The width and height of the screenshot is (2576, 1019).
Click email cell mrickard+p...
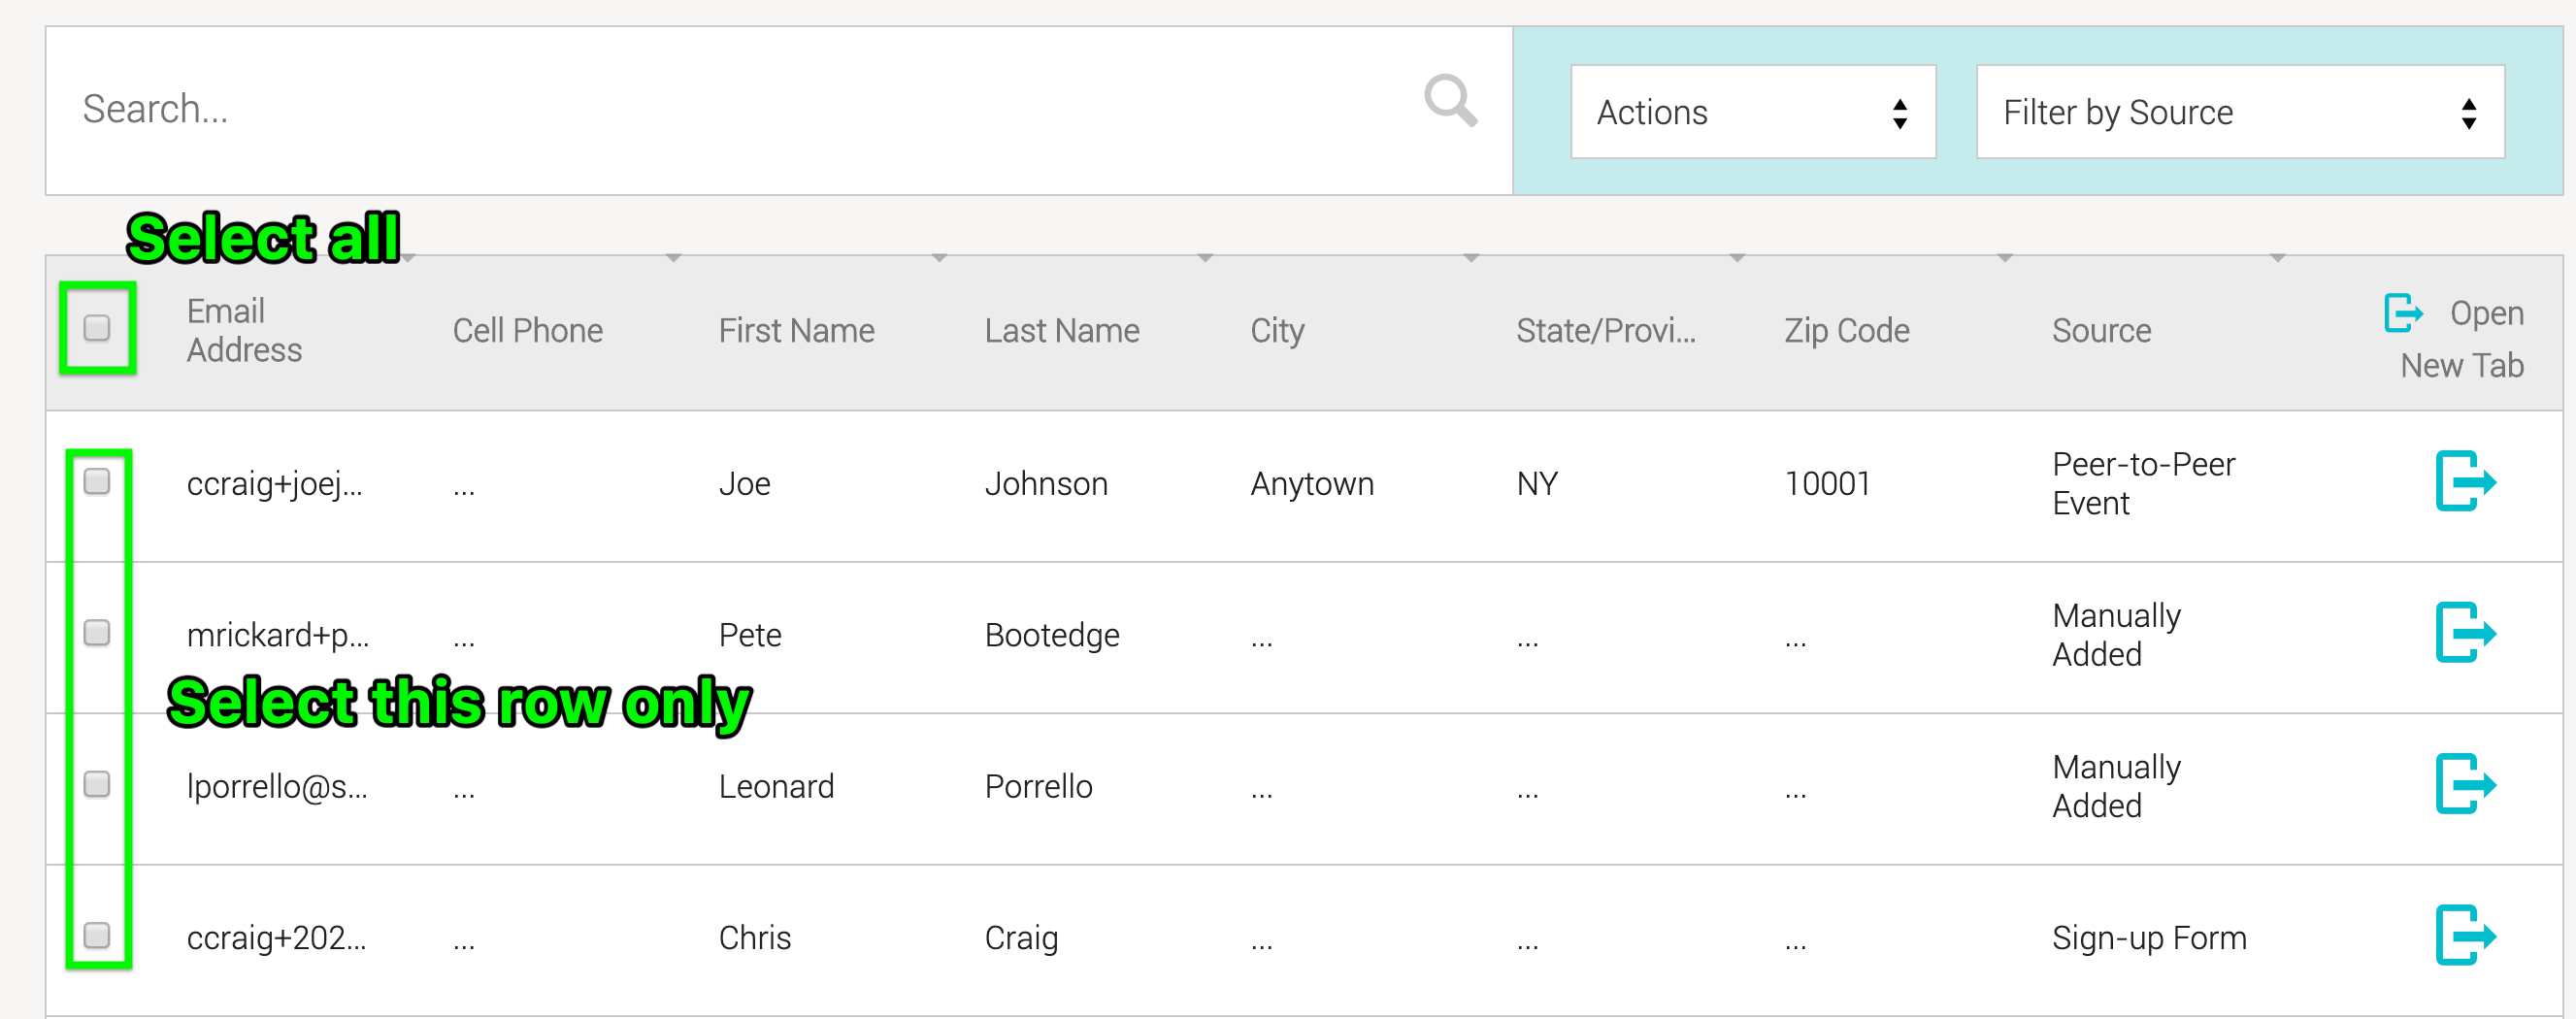(x=277, y=635)
